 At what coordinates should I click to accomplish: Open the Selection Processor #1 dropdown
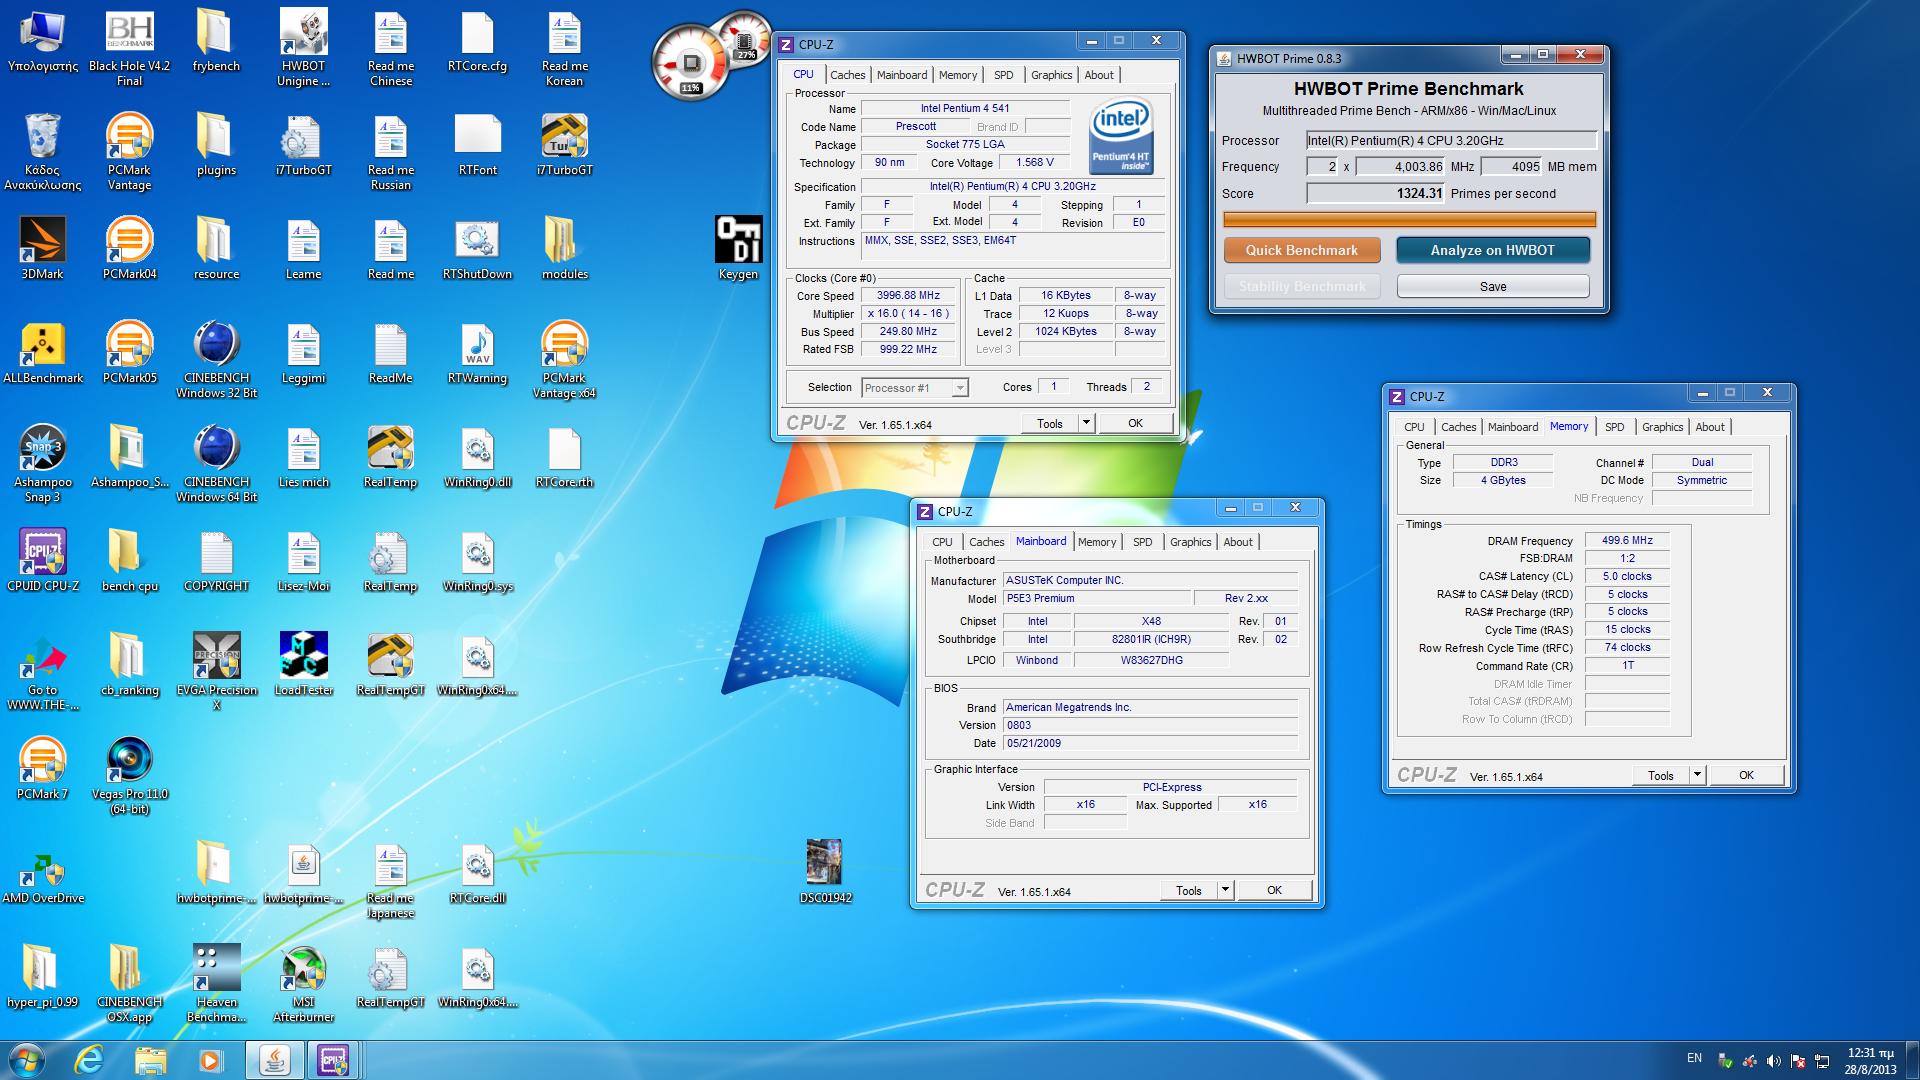(x=915, y=388)
